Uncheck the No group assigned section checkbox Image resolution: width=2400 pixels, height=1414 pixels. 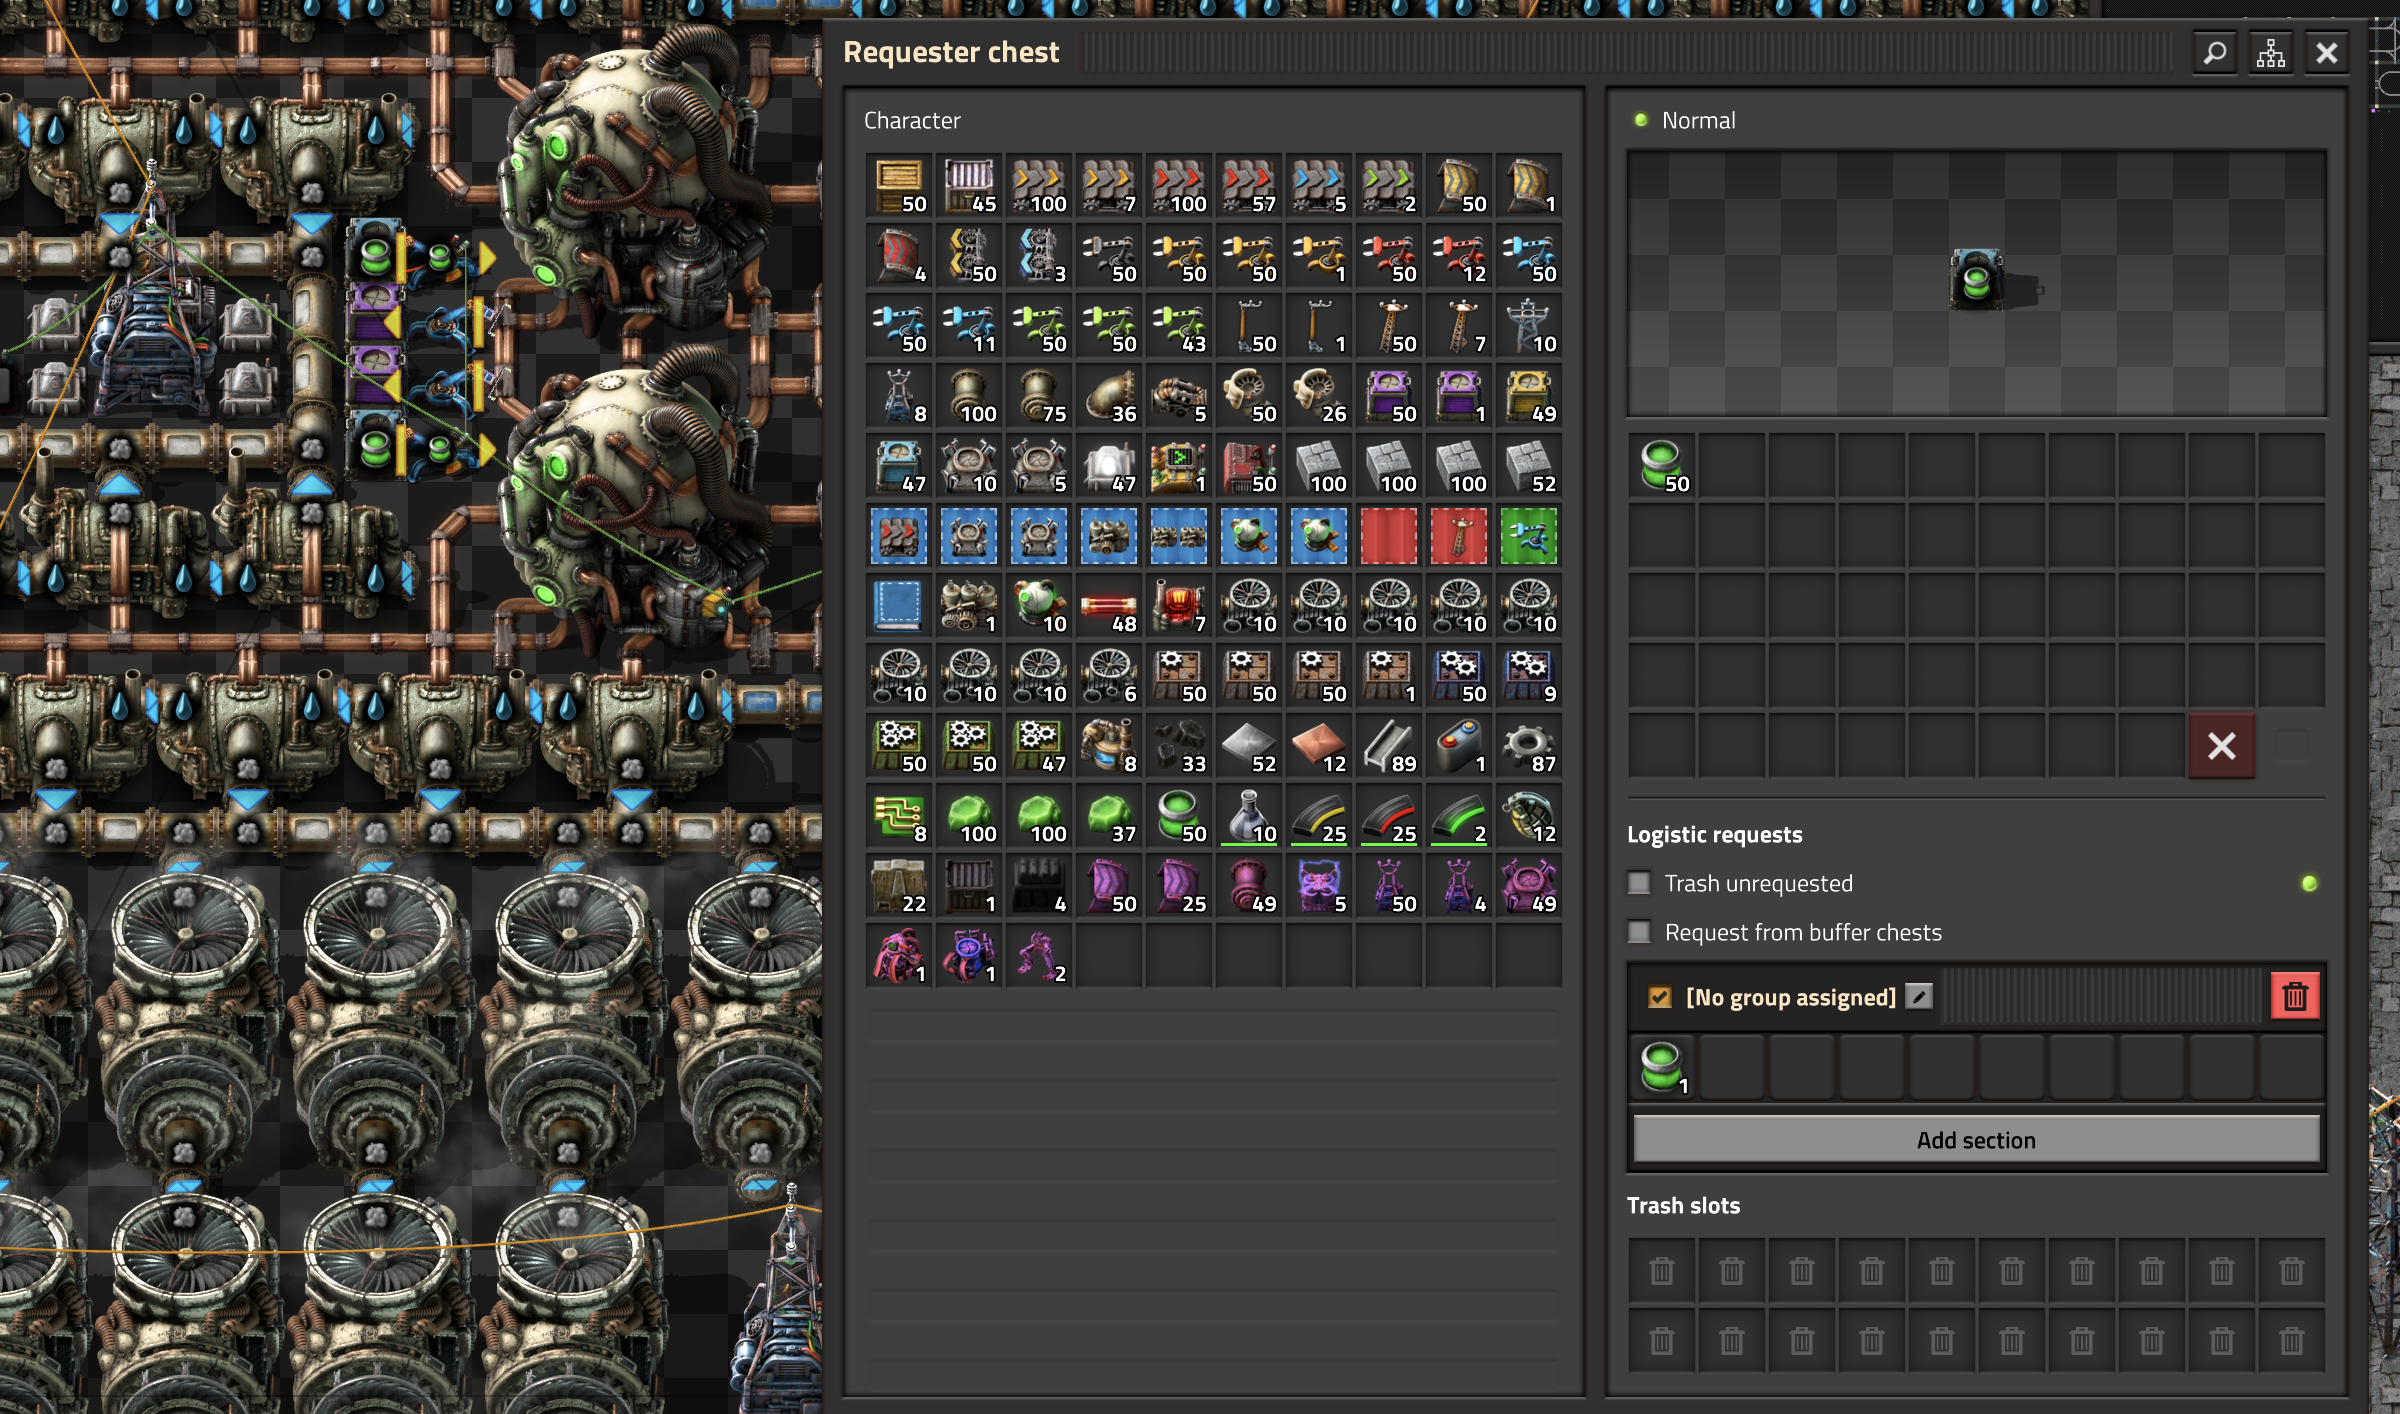coord(1660,997)
